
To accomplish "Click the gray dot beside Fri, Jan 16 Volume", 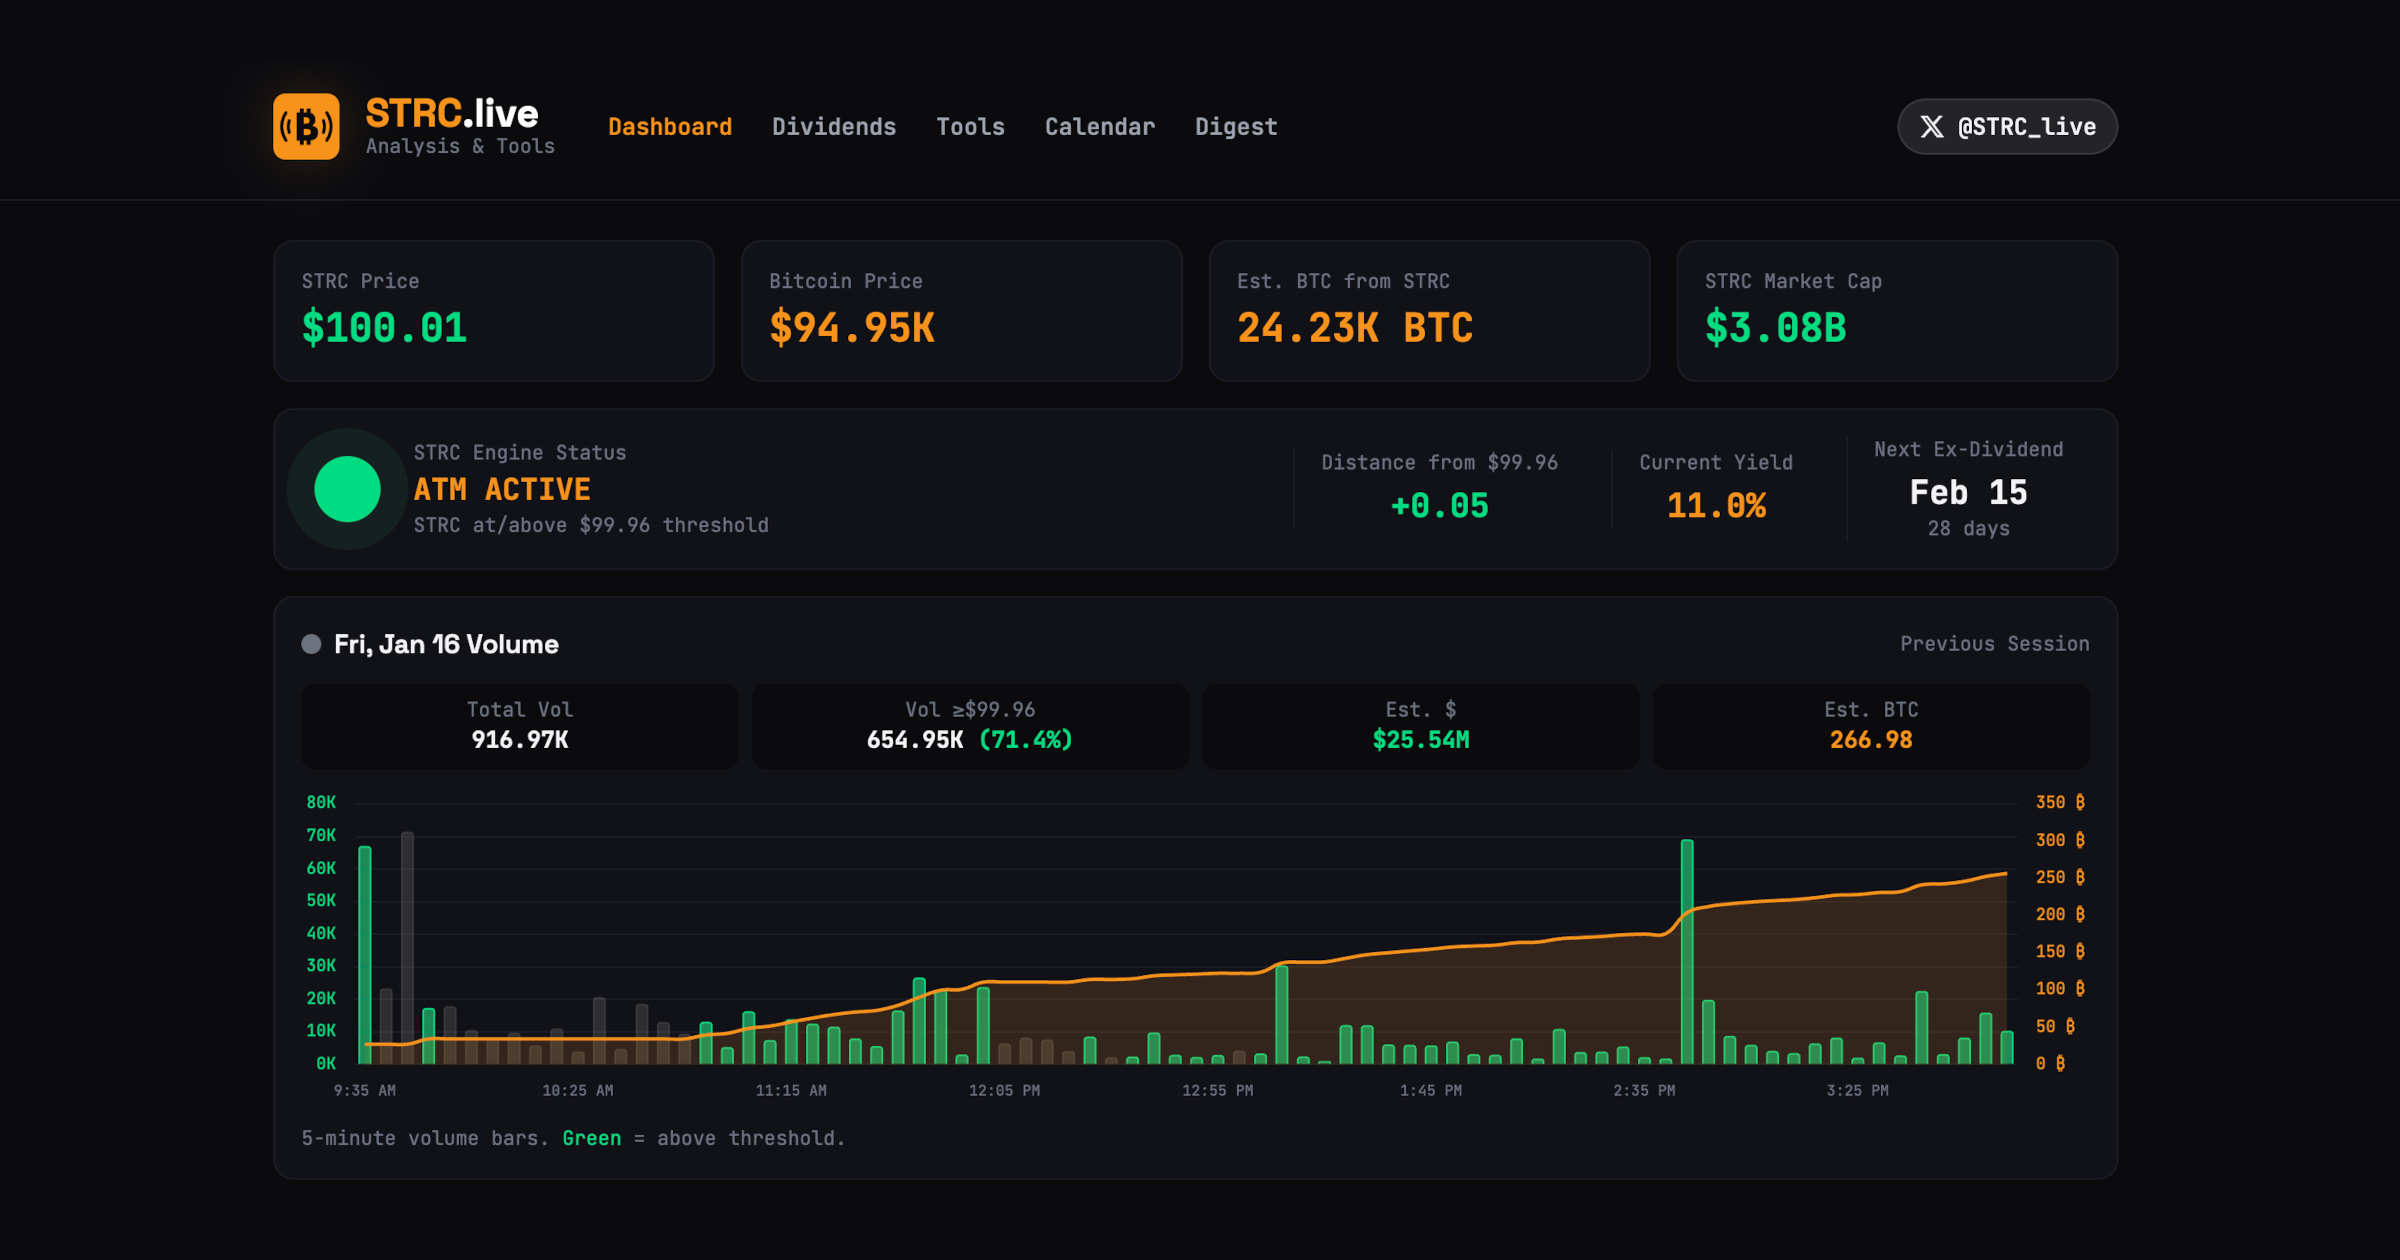I will click(x=311, y=644).
